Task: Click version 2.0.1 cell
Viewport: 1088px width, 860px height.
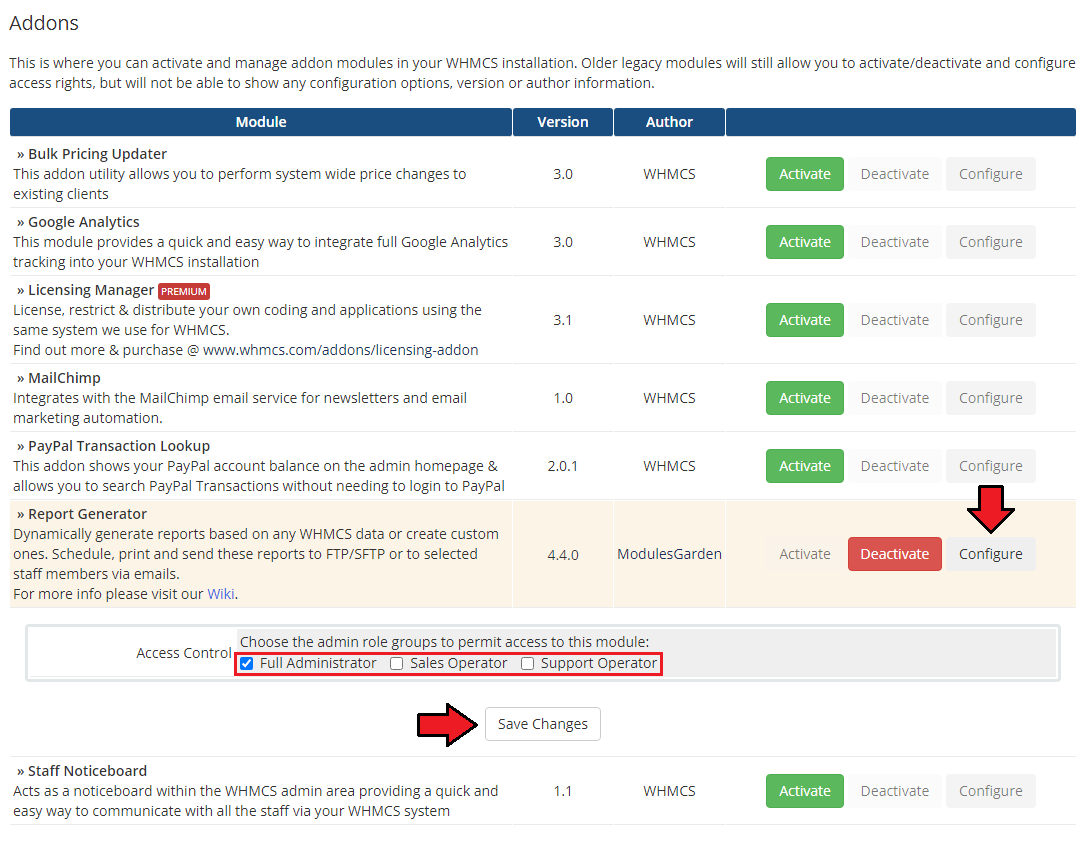Action: pos(563,466)
